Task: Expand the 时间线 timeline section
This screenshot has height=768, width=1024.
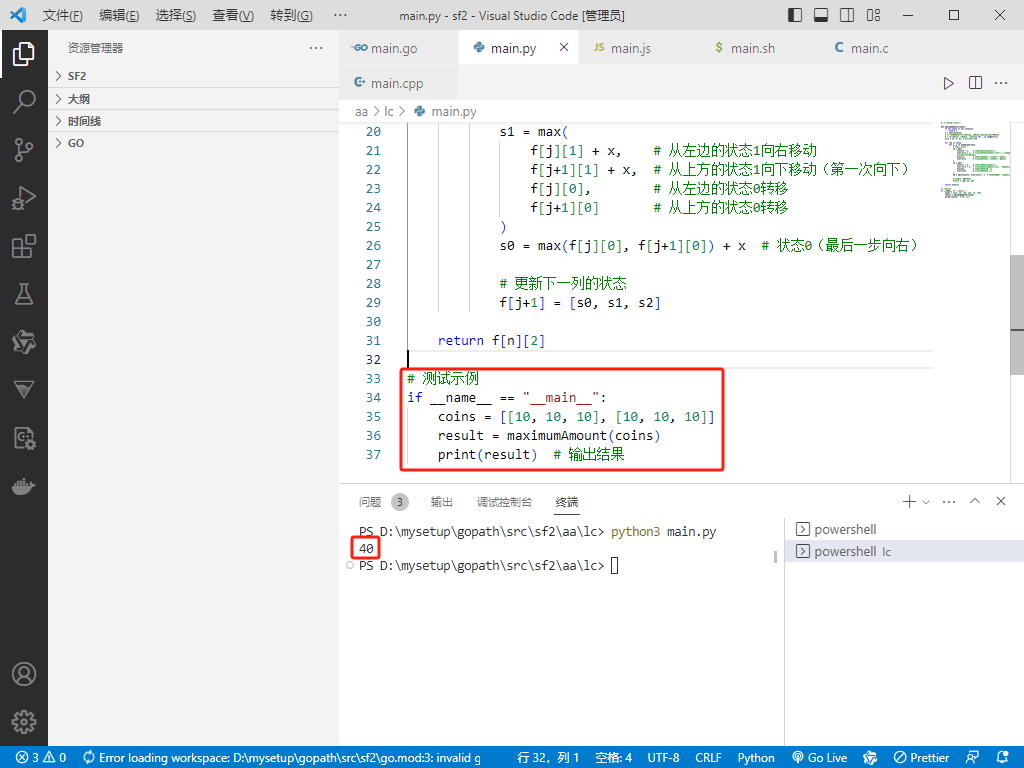Action: [193, 121]
